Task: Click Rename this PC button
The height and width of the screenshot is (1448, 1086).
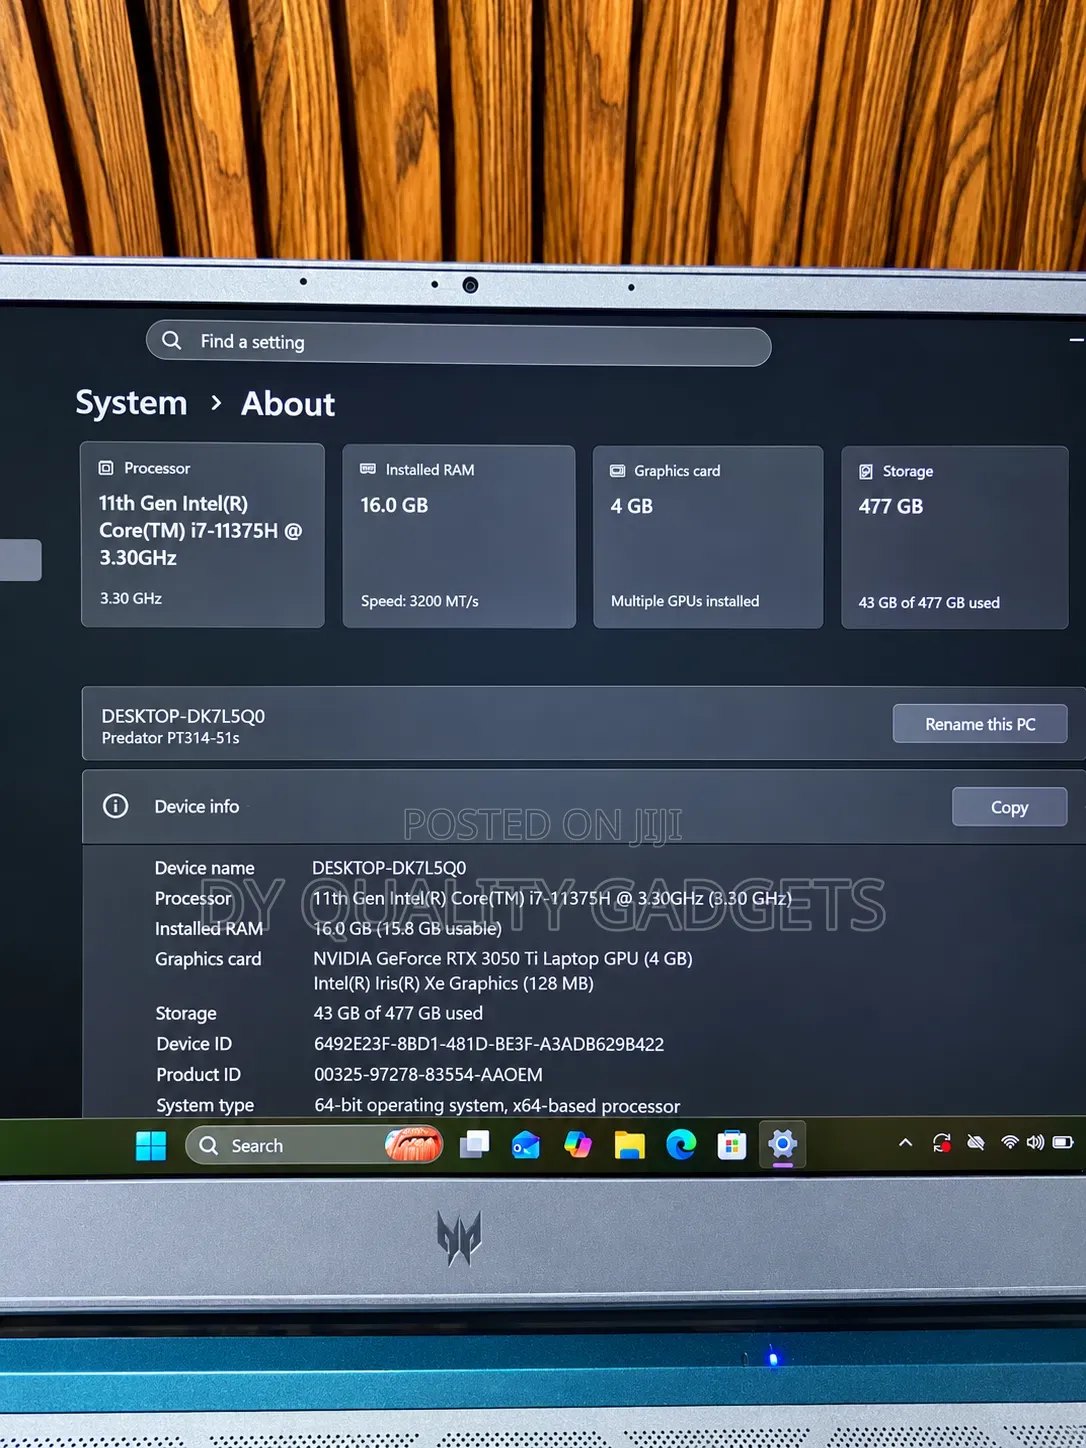Action: (x=980, y=724)
